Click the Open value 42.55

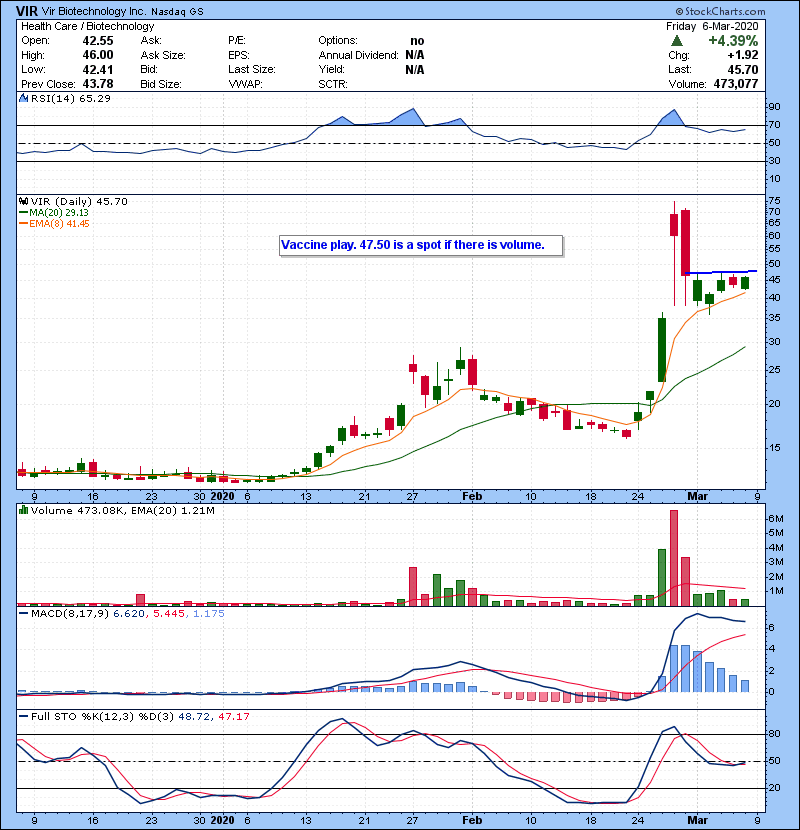click(x=98, y=41)
